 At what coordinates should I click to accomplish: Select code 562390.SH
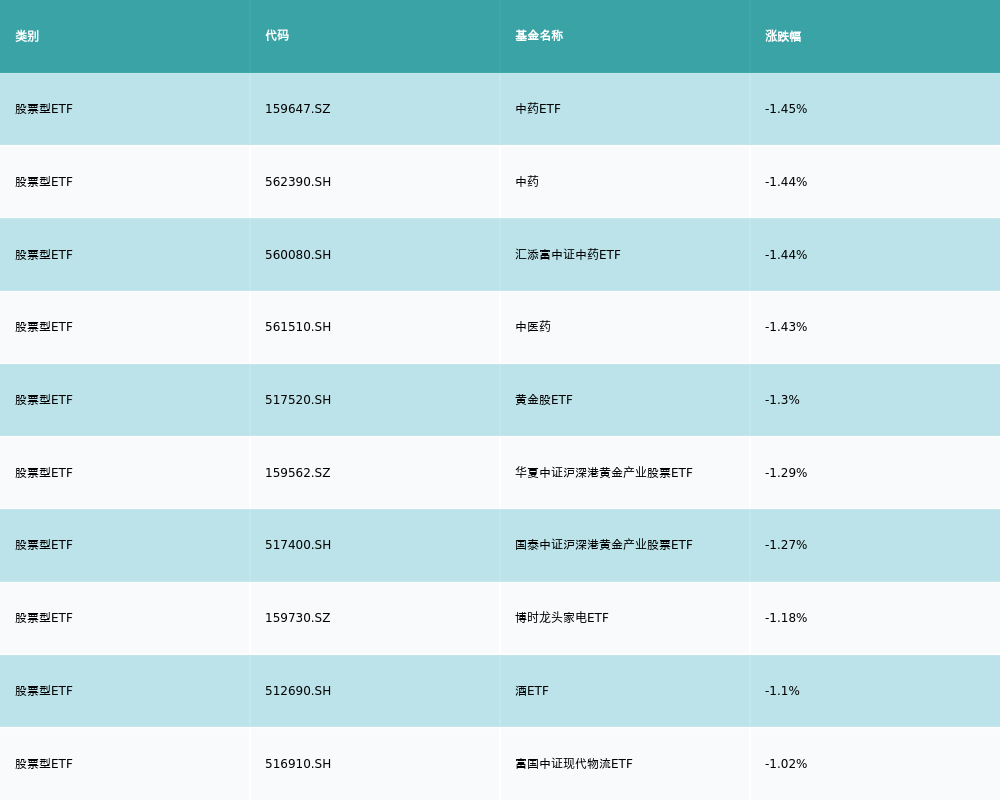(298, 182)
